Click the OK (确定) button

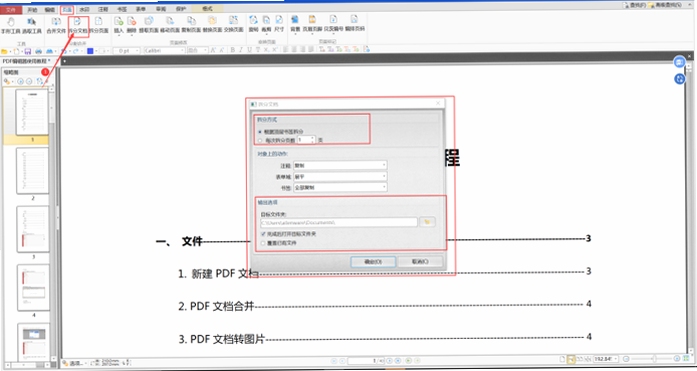[373, 262]
